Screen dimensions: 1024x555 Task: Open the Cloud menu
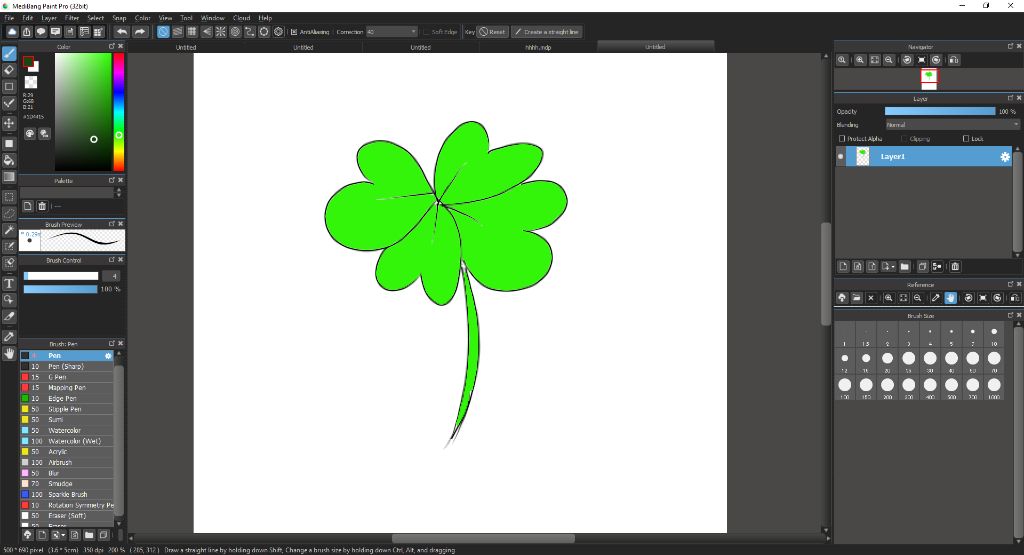tap(242, 18)
